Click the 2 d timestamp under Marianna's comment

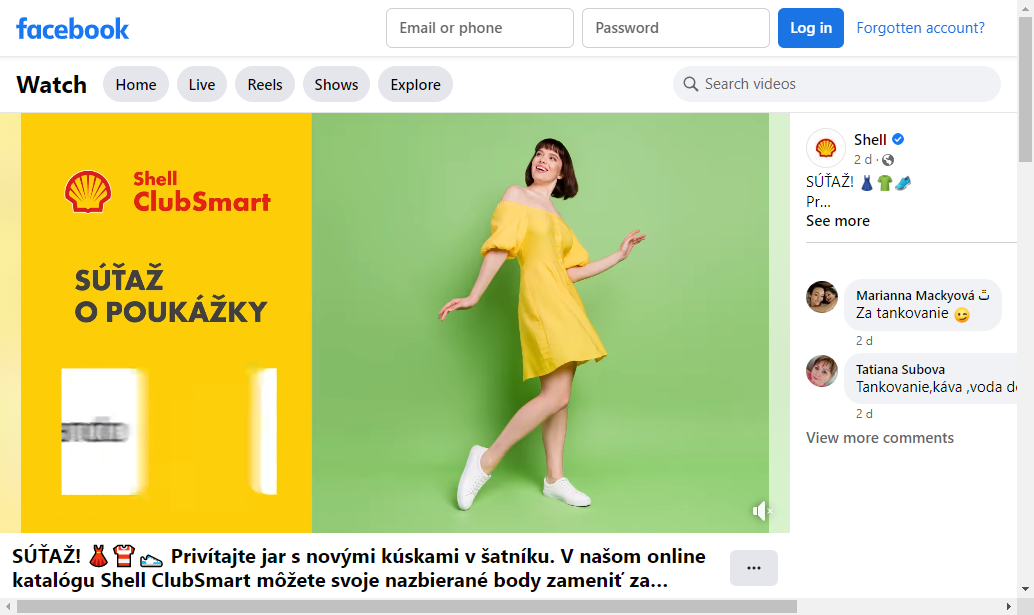(864, 341)
